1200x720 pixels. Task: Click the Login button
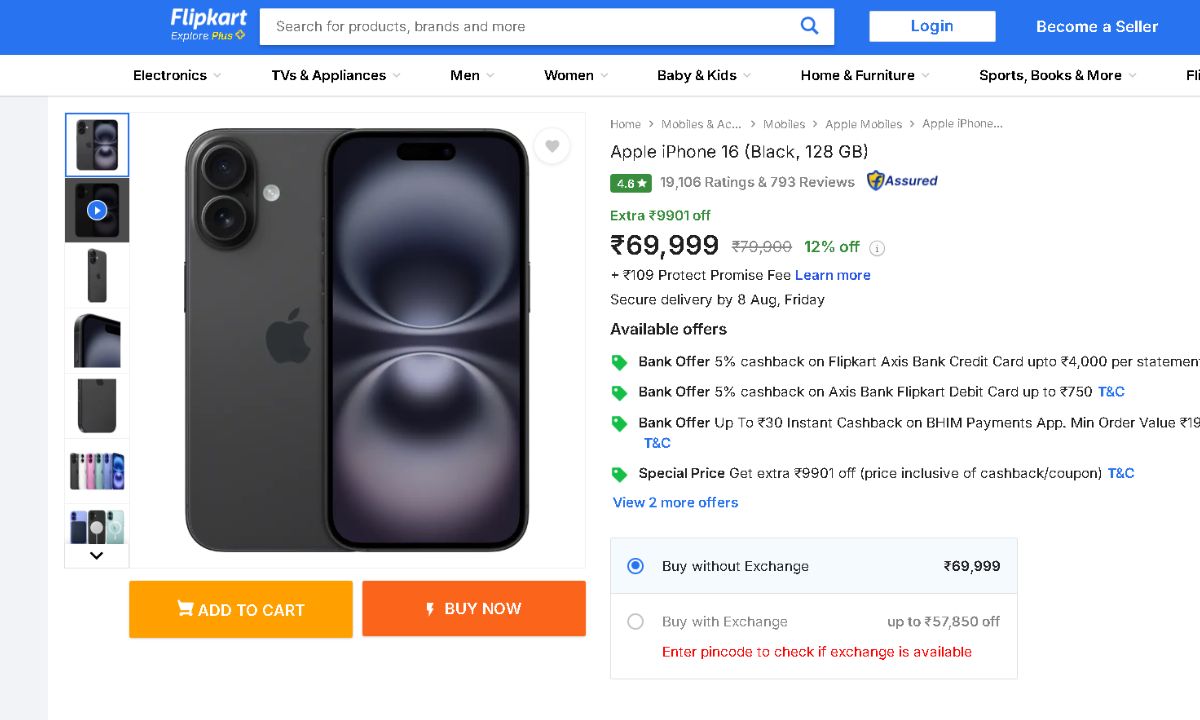[932, 26]
